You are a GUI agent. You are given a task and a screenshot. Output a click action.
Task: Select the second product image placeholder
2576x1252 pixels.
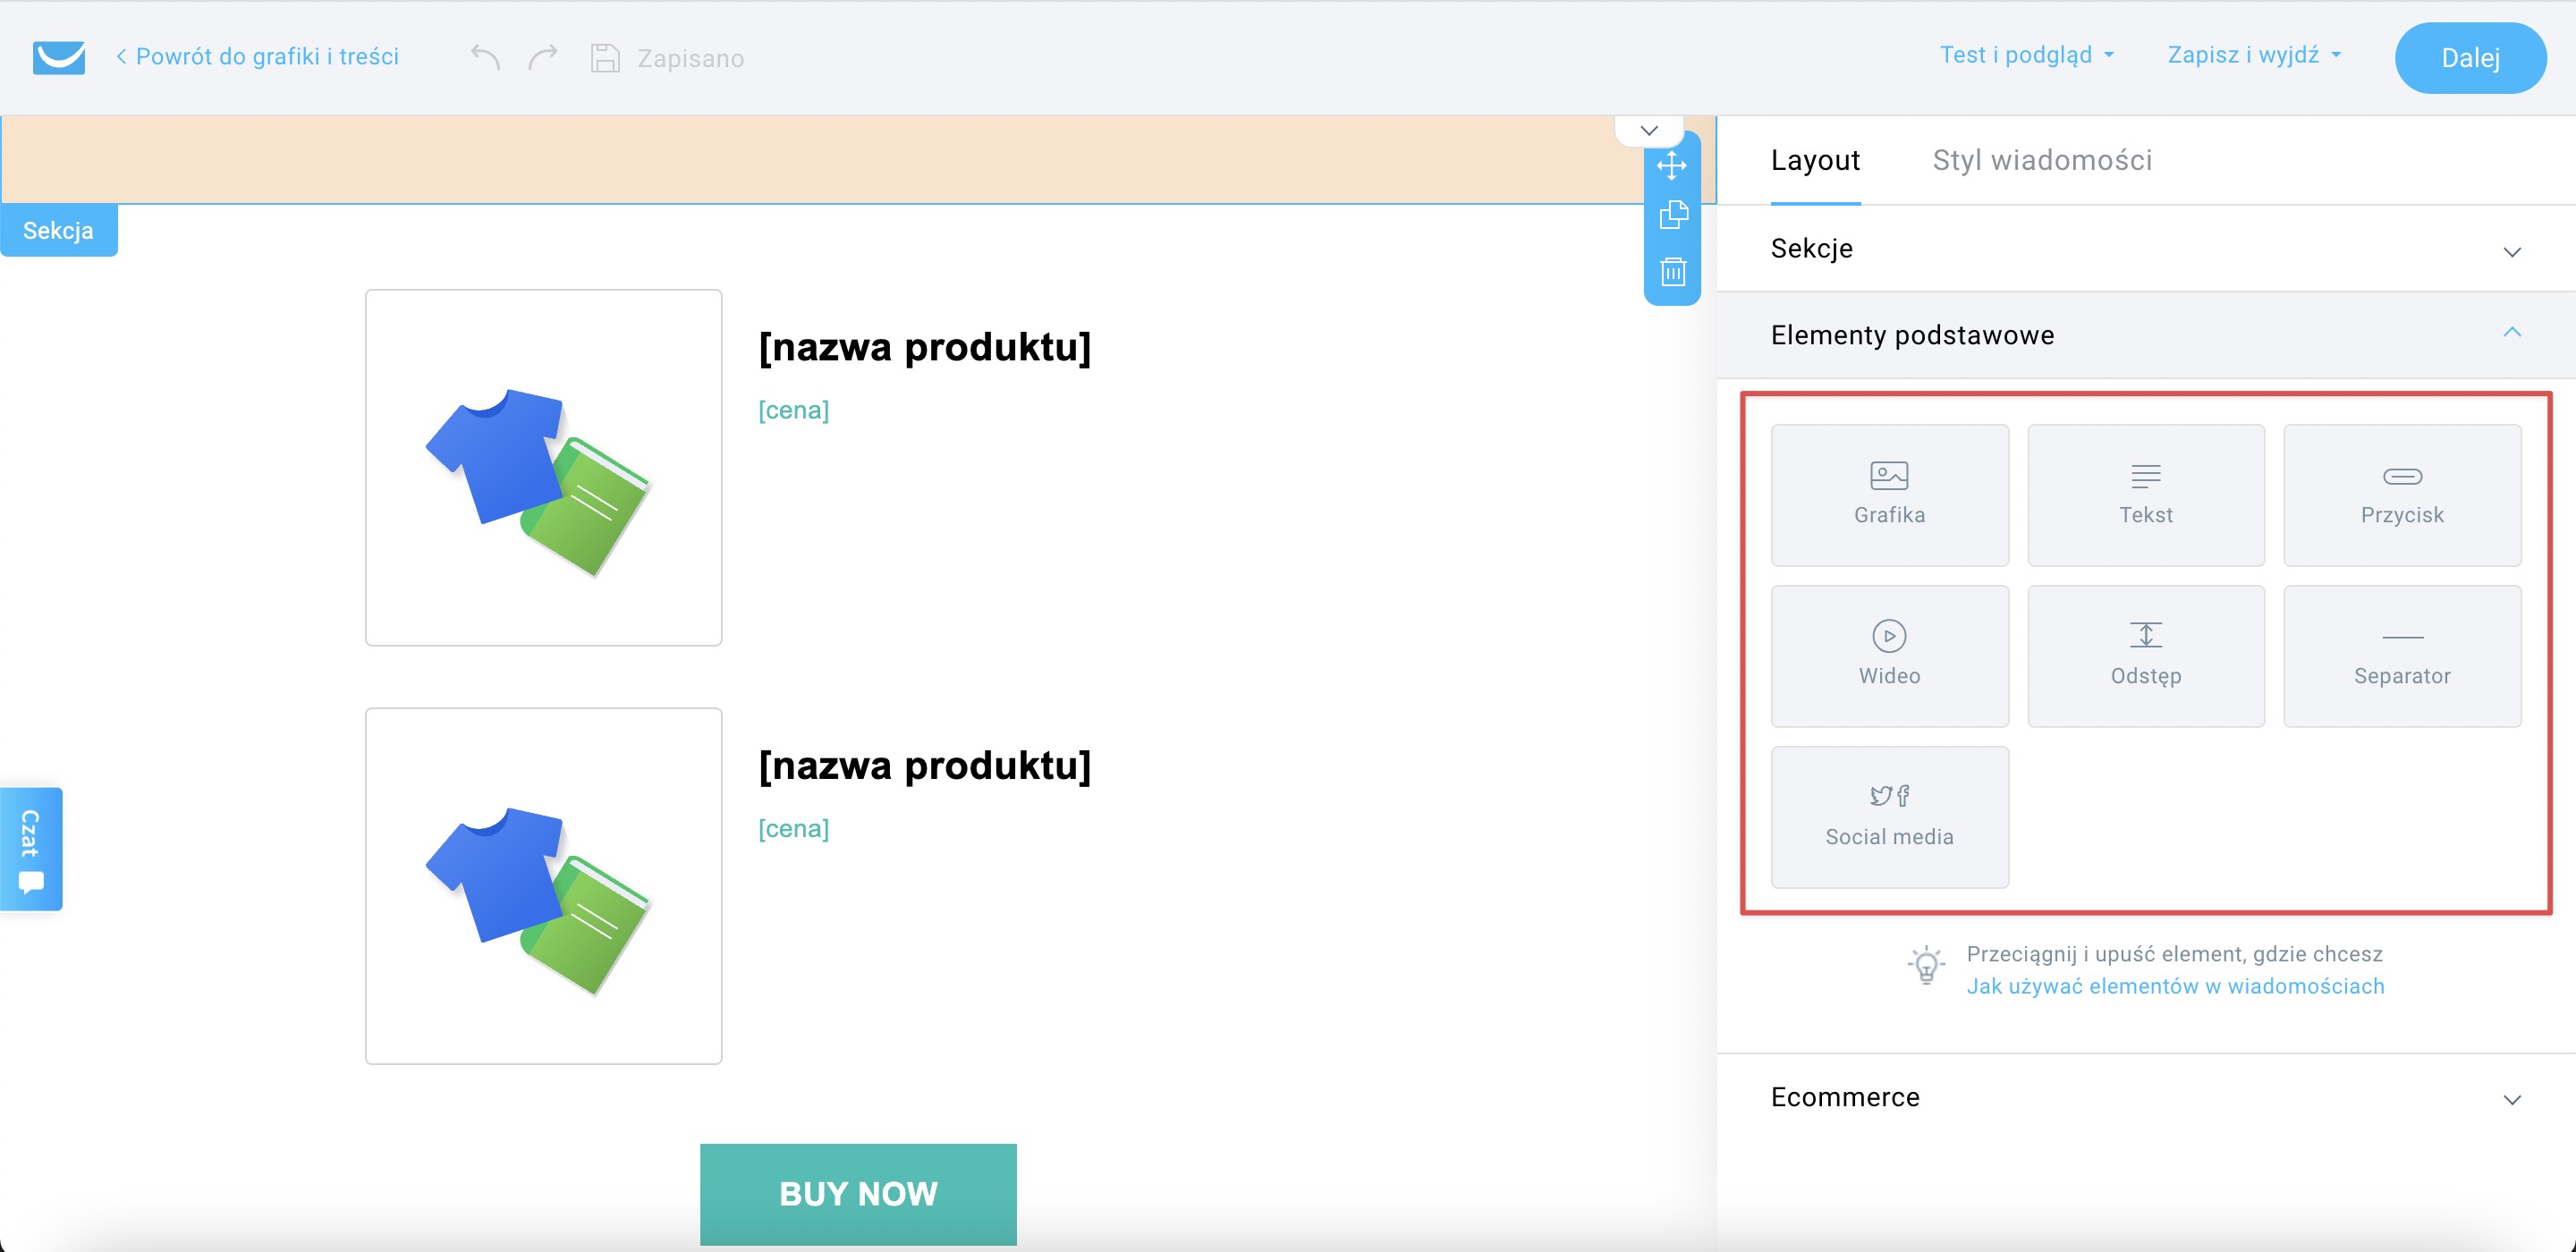click(x=543, y=886)
